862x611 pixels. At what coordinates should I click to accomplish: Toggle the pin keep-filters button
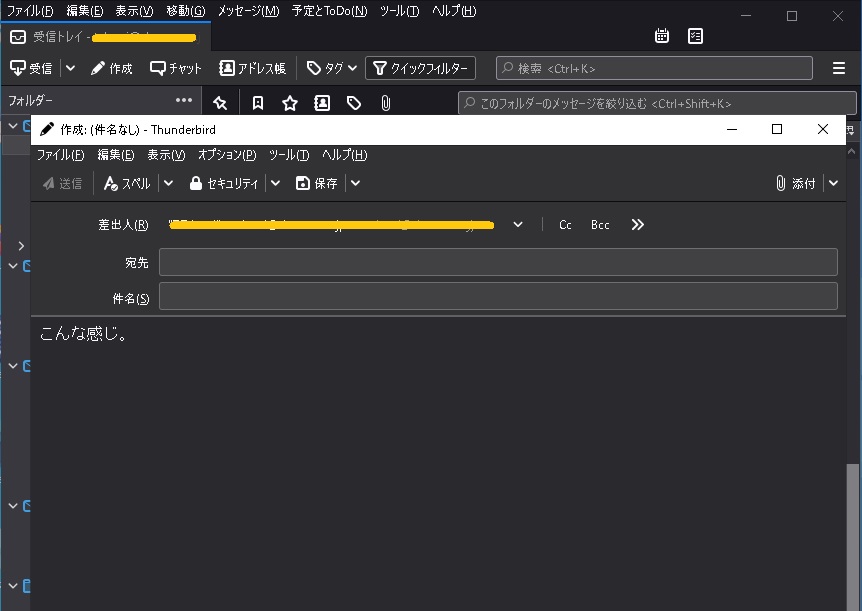[x=220, y=103]
